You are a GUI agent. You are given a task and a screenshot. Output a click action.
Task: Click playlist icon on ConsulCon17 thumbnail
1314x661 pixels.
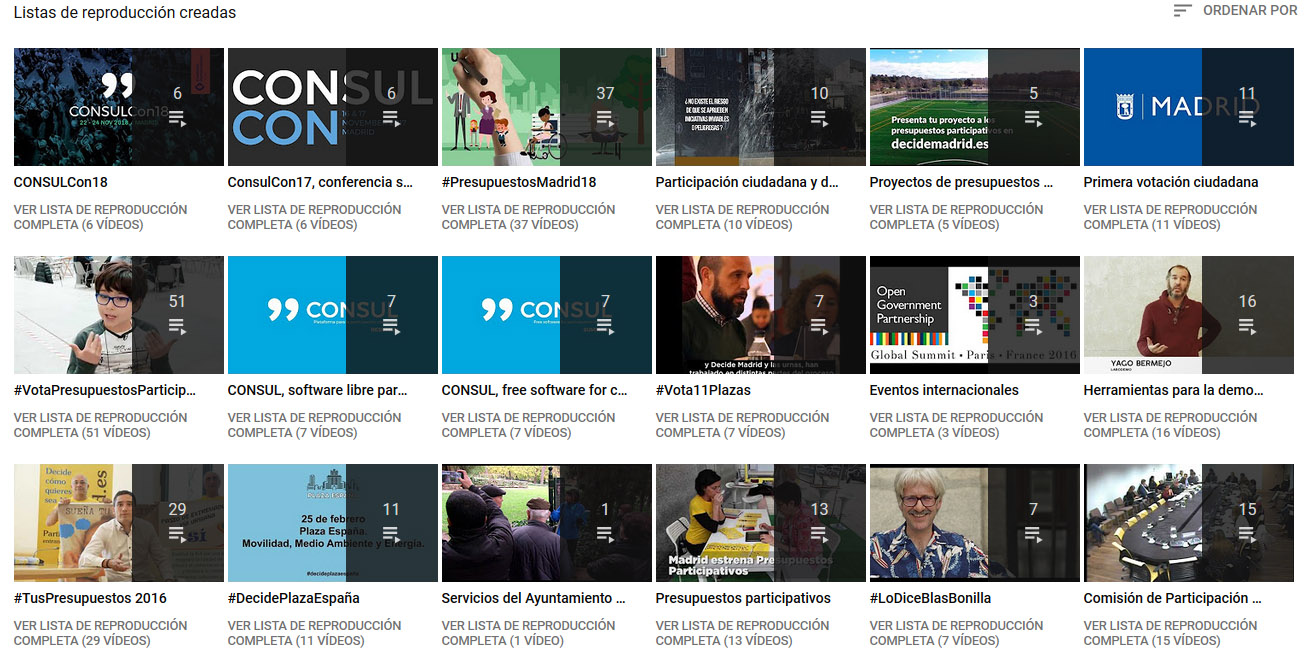[x=391, y=118]
